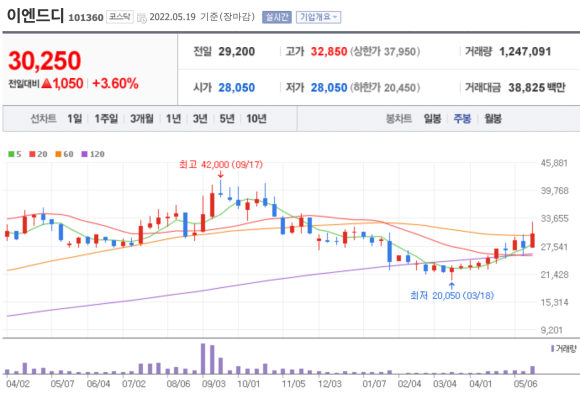Screen dimensions: 580x393
Task: Click the current price 30,250
Action: click(x=44, y=61)
